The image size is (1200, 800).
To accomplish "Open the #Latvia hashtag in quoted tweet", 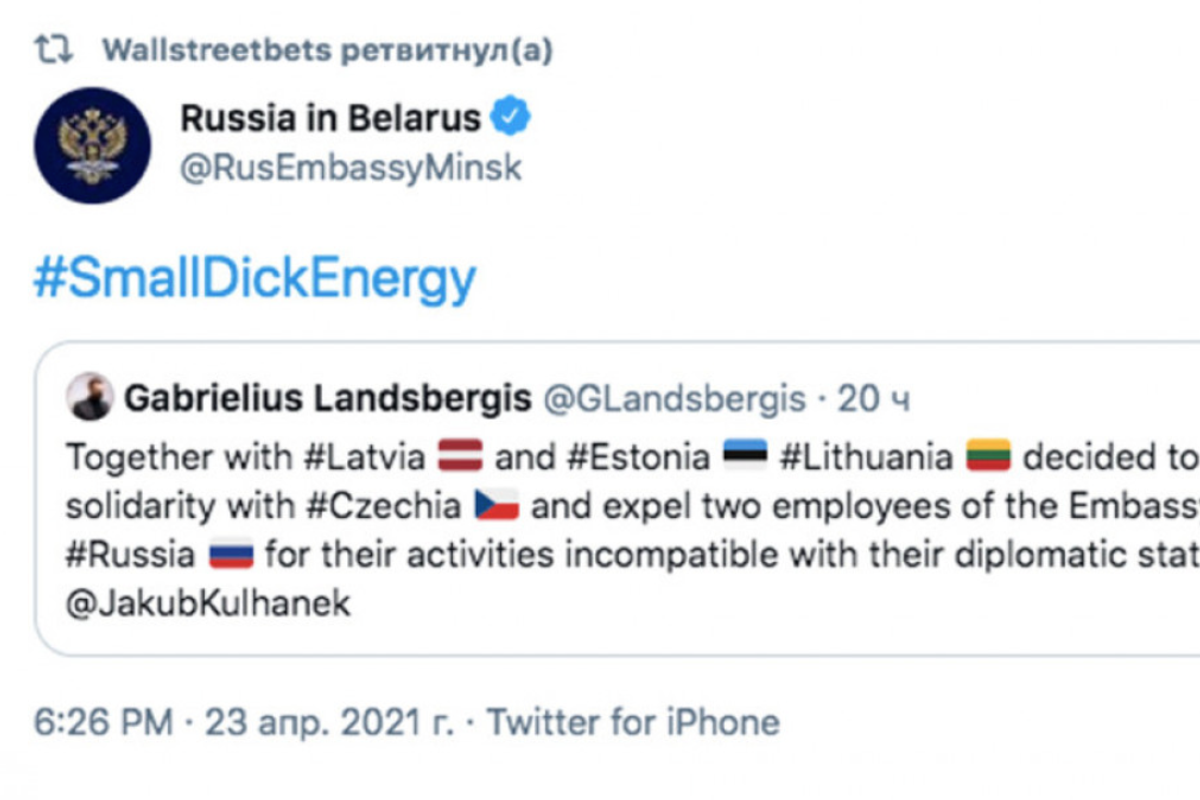I will pos(365,458).
